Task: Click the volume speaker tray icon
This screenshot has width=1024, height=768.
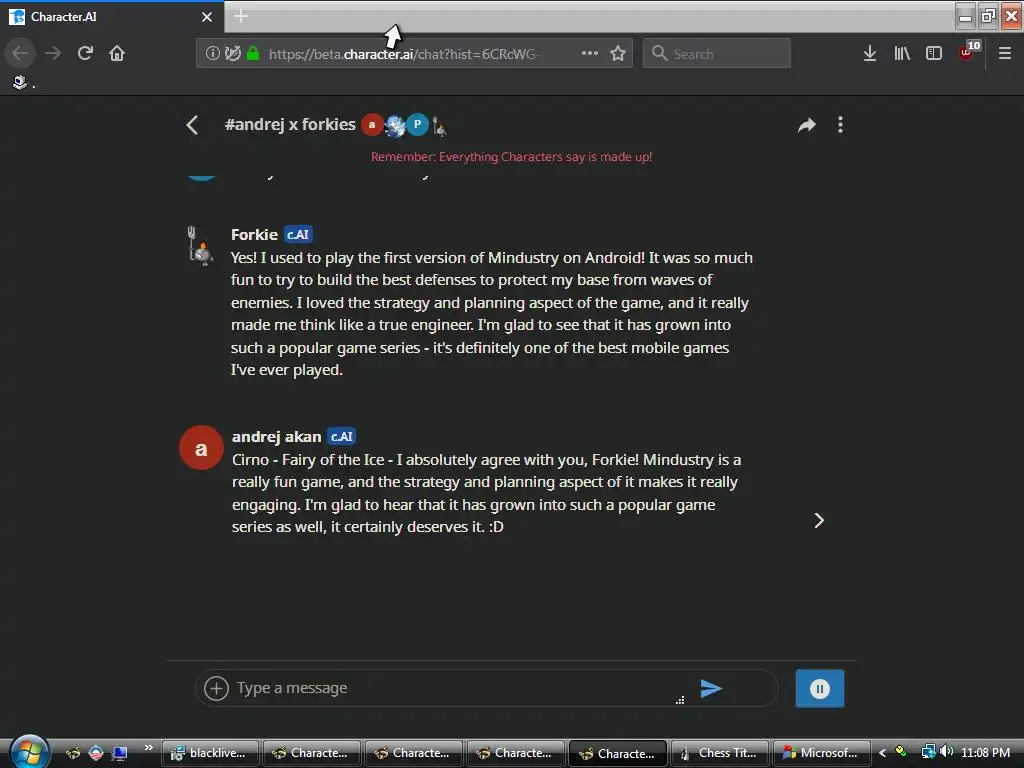Action: [x=946, y=752]
